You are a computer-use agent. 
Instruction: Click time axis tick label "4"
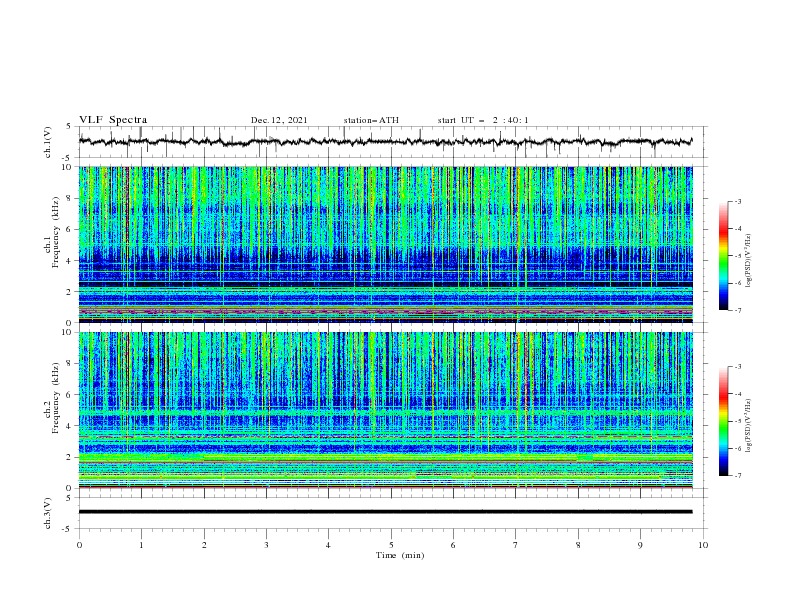click(x=328, y=545)
